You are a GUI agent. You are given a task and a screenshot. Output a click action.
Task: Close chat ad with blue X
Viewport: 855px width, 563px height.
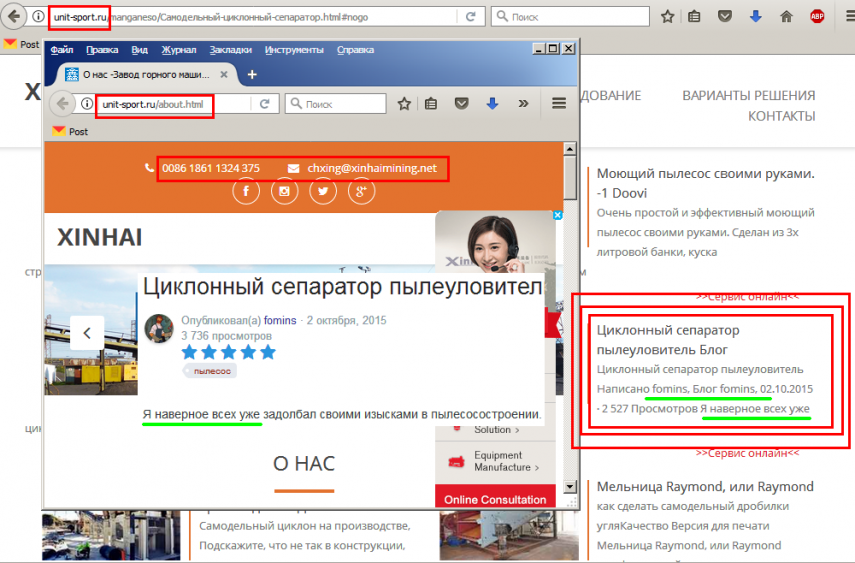coord(557,215)
